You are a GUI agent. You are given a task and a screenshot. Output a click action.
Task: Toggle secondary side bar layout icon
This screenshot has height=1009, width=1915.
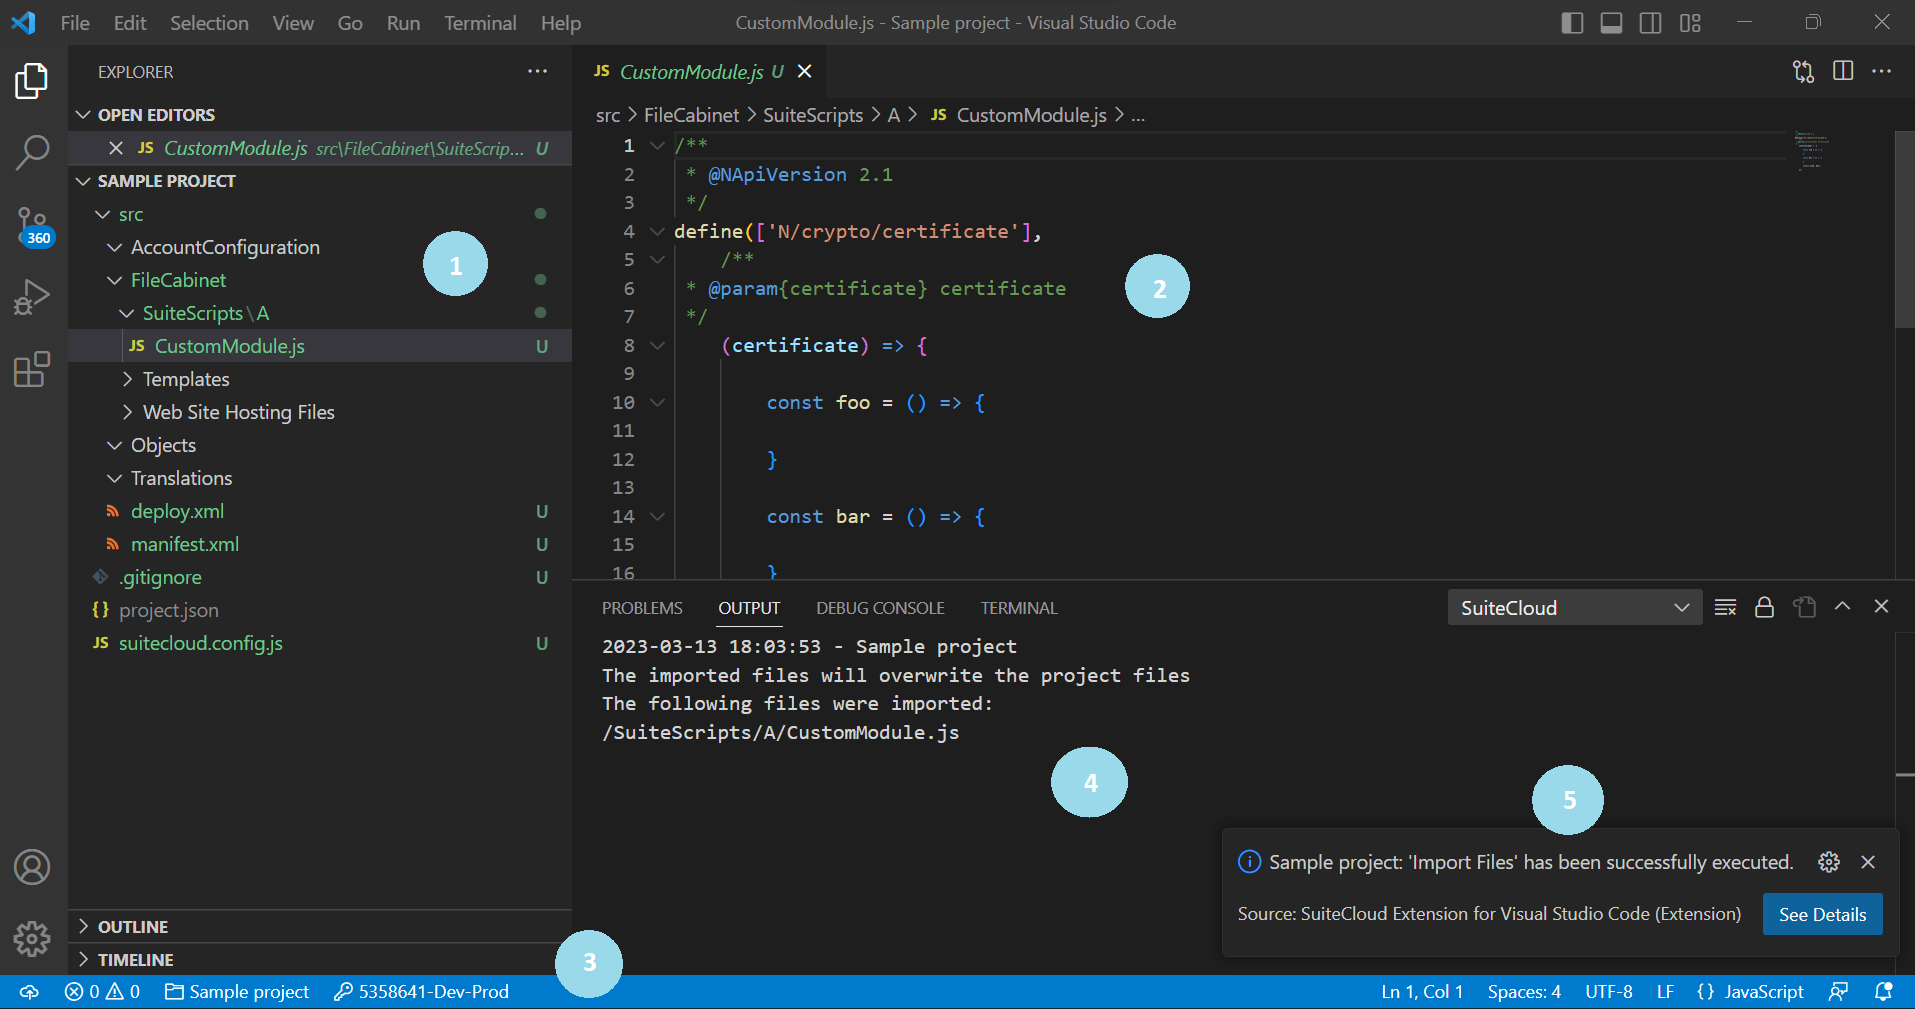click(x=1651, y=23)
